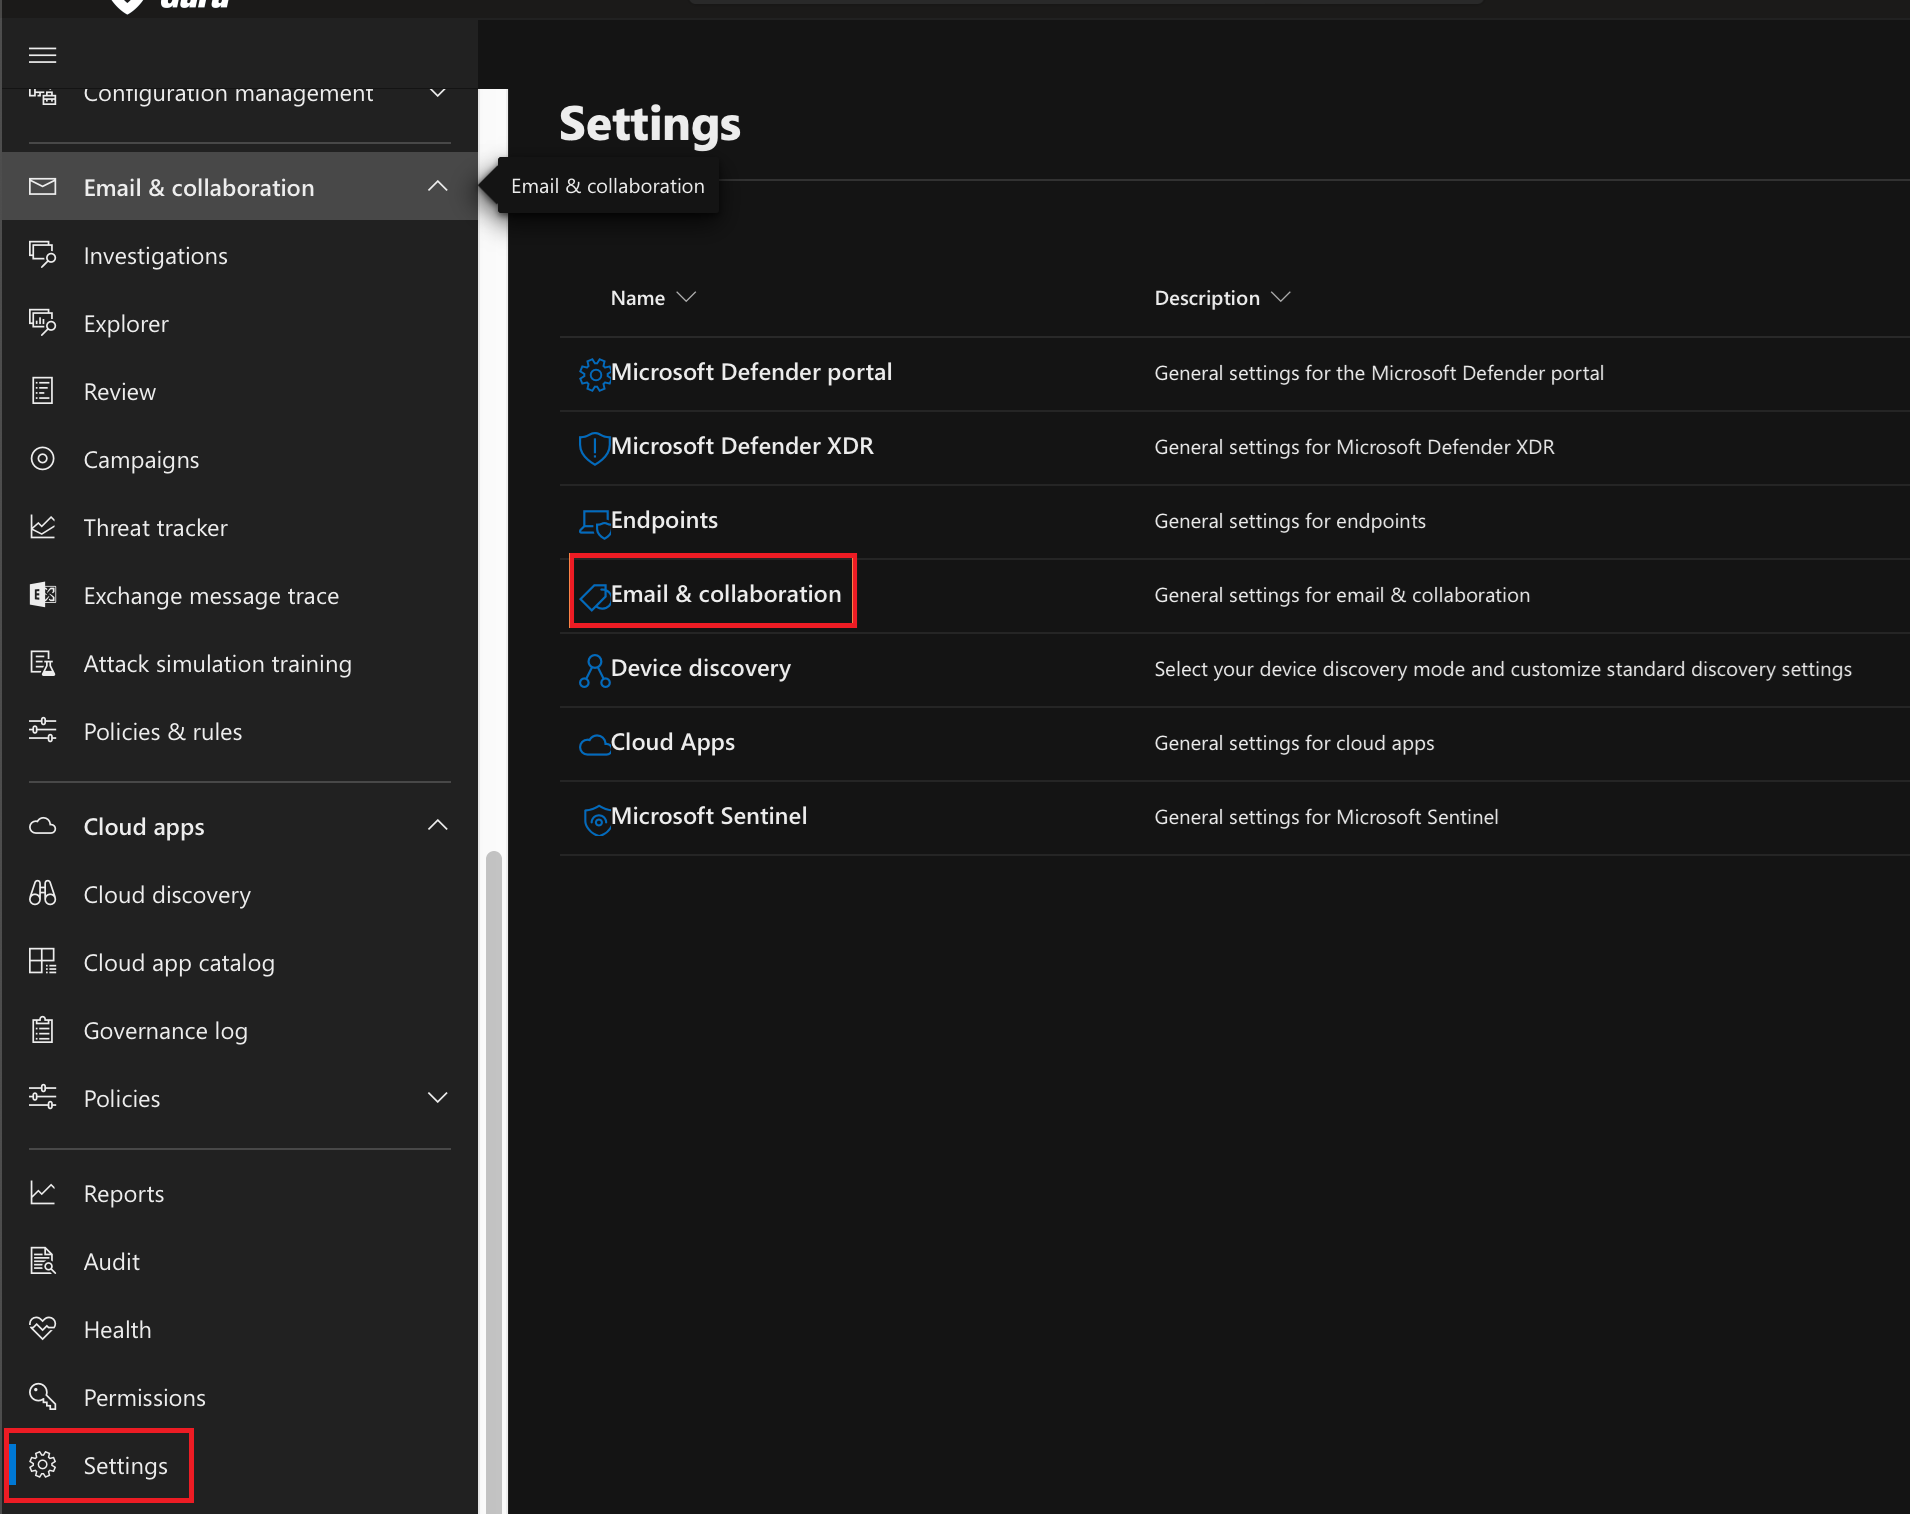
Task: Click the Policies sliders icon in sidebar
Action: pyautogui.click(x=42, y=1098)
